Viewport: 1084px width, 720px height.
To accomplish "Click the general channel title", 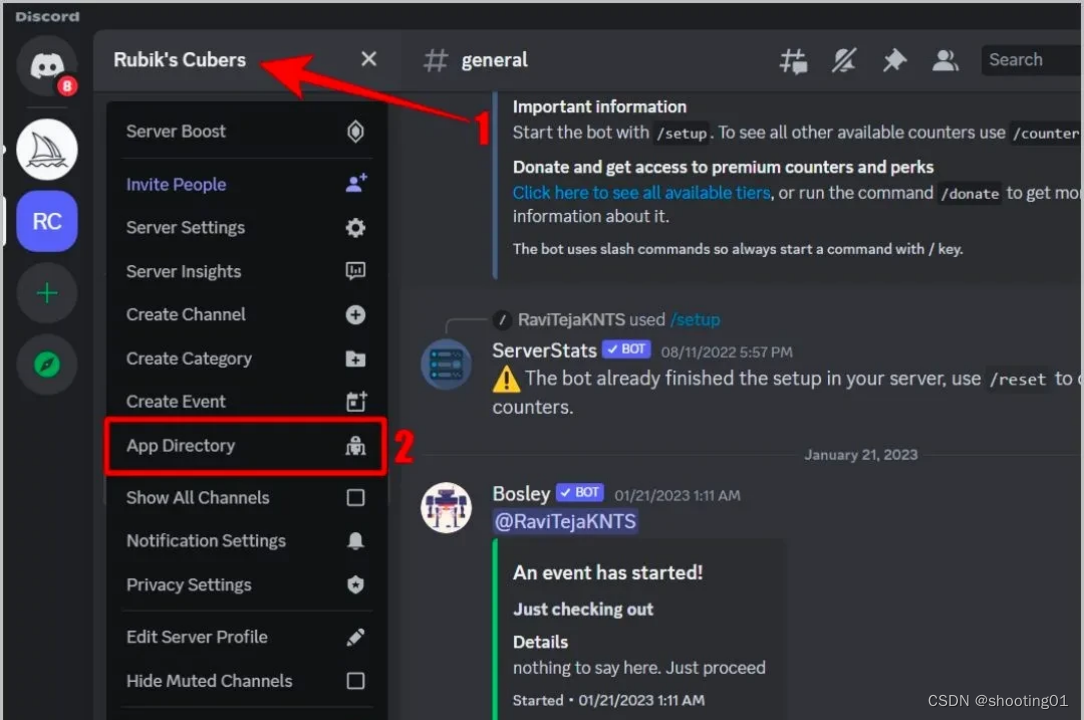I will click(x=494, y=60).
